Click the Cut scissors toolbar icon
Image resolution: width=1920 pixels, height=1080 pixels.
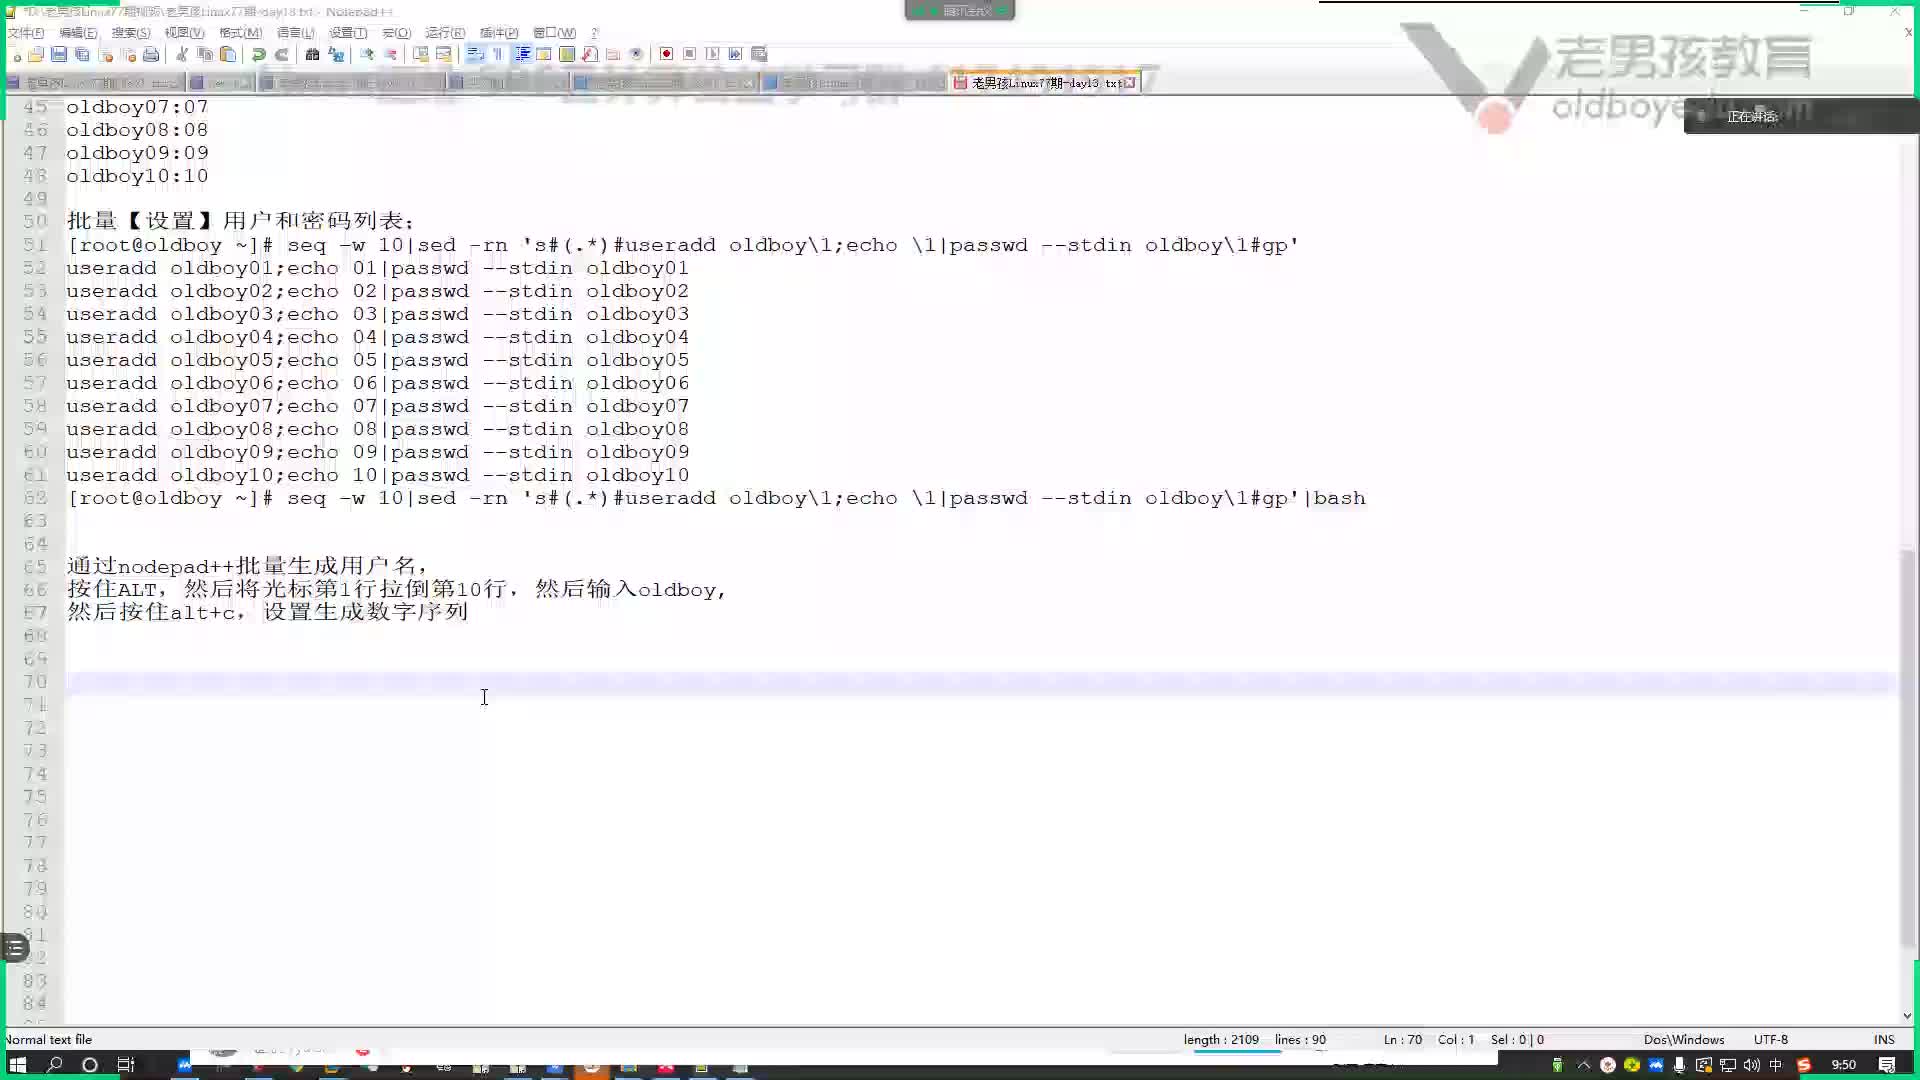pos(182,54)
